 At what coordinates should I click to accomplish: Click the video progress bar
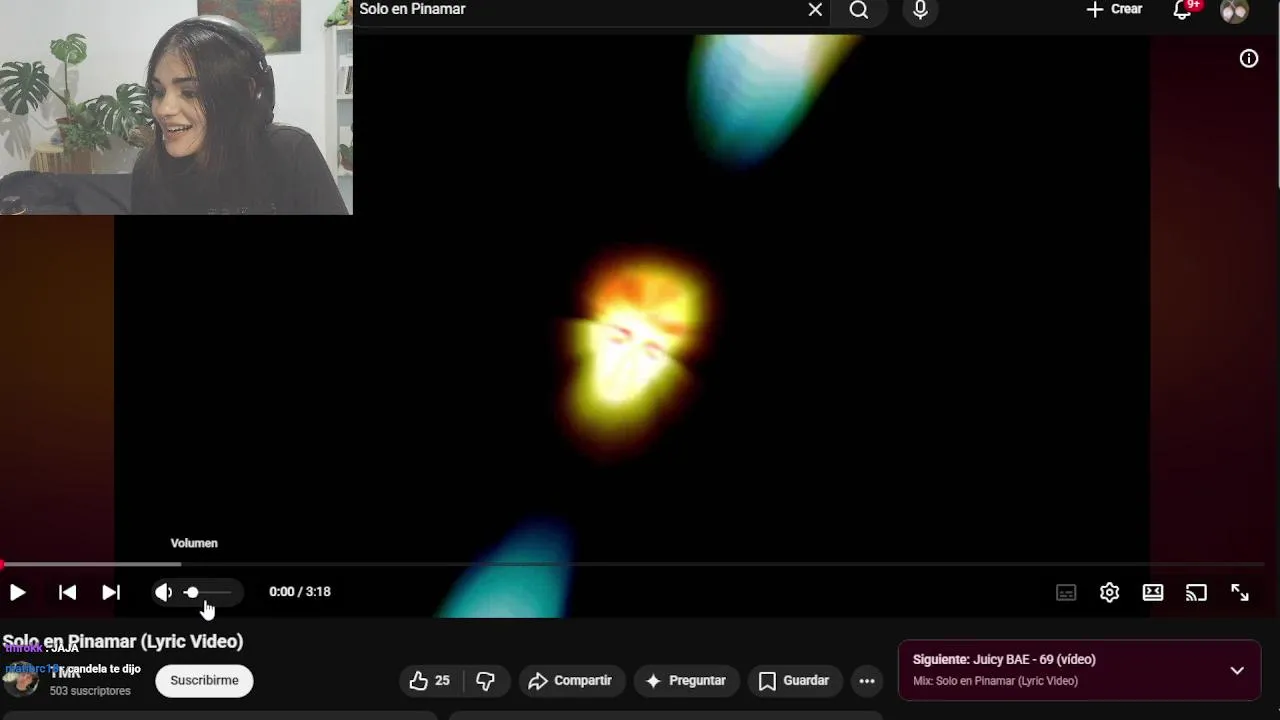tap(632, 564)
